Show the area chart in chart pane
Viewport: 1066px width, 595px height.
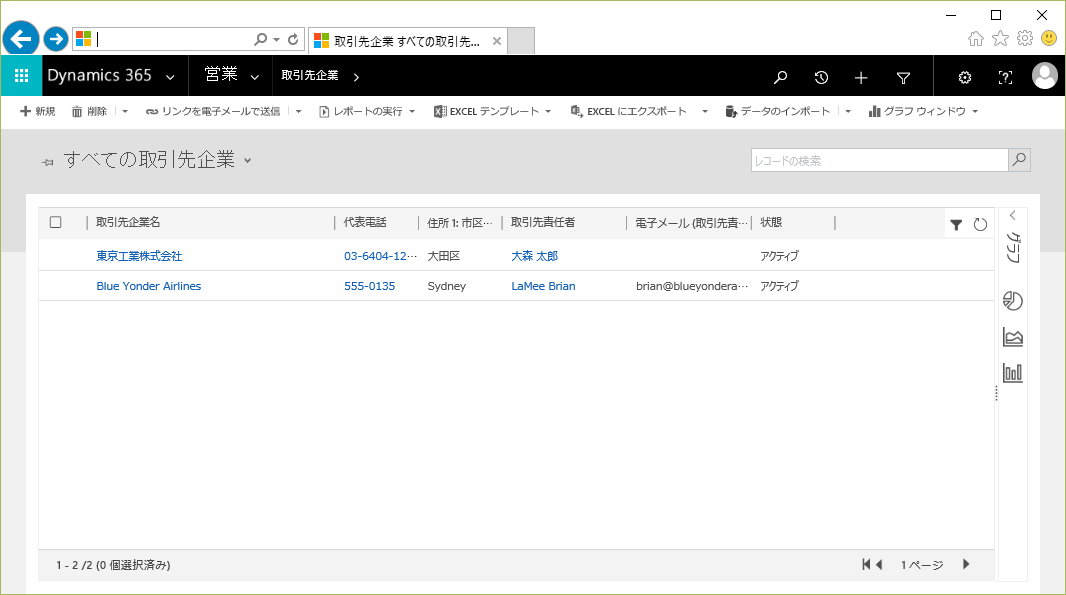coord(1012,337)
